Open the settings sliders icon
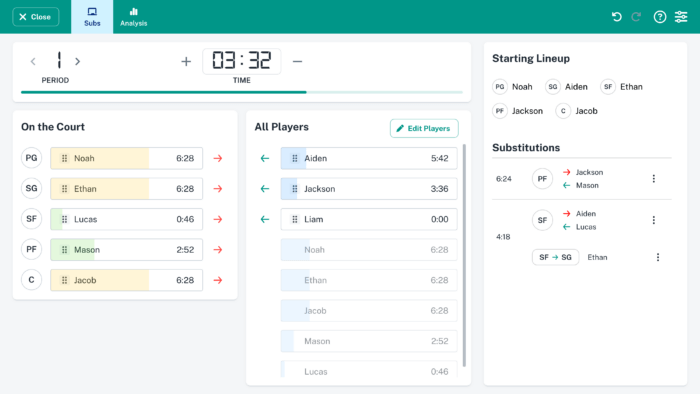 pos(681,17)
